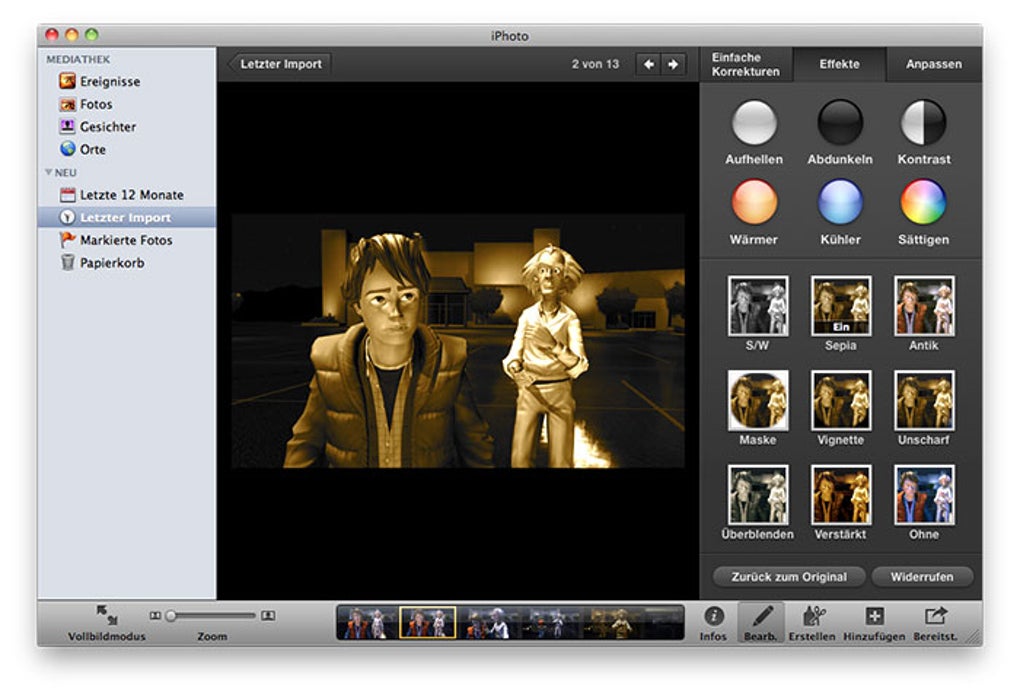The image size is (1020, 698).
Task: Apply the Aufhellen lighten effect
Action: pos(754,123)
